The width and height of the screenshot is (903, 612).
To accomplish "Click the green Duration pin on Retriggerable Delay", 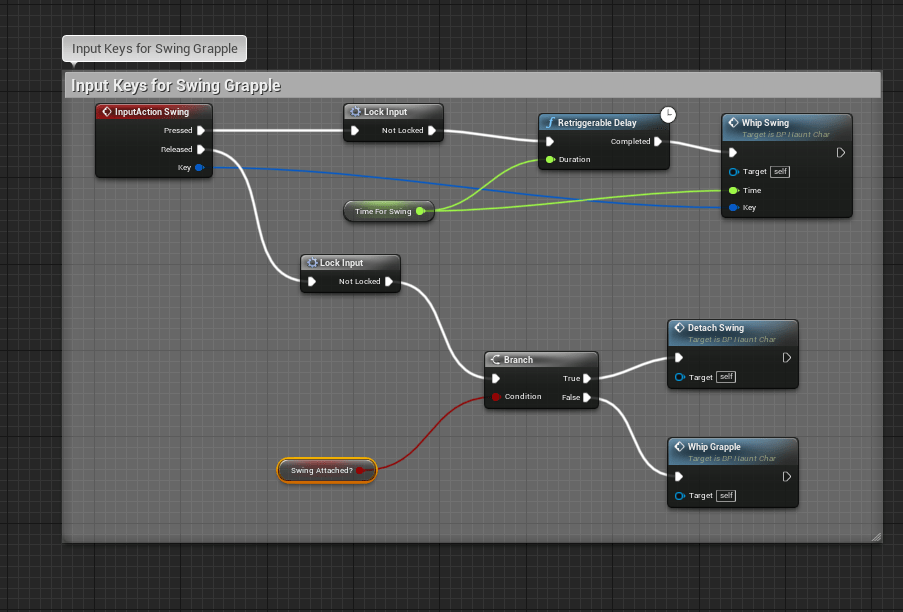I will click(x=549, y=160).
